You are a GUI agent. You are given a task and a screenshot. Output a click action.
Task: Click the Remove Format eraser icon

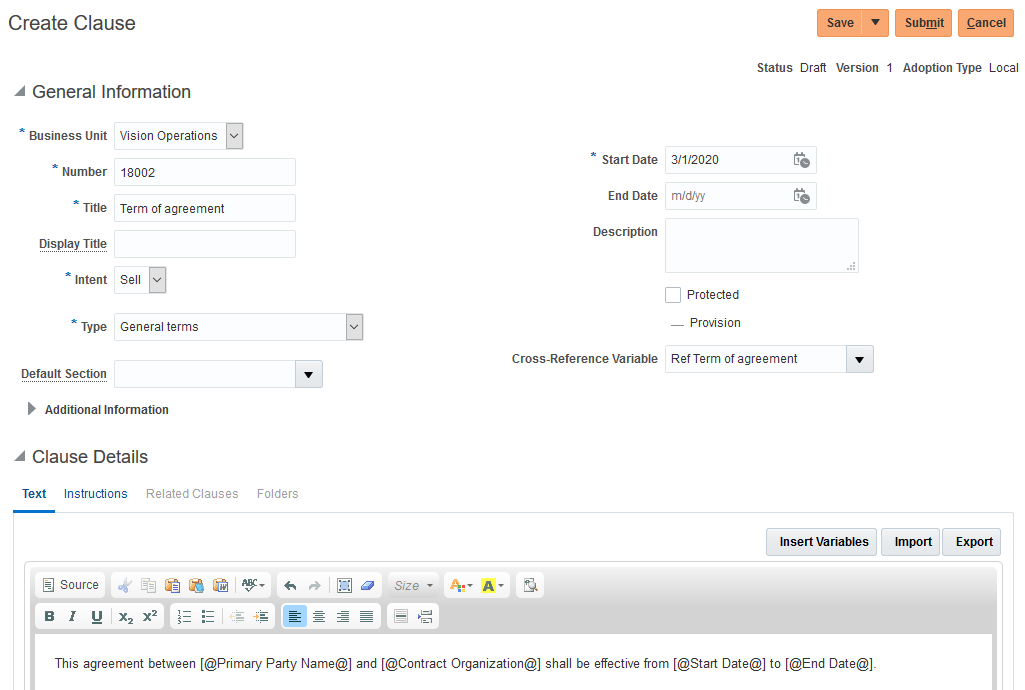367,585
